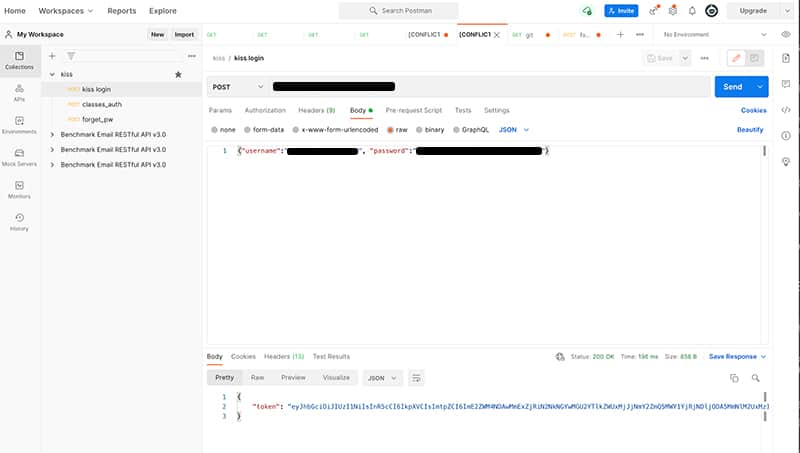Viewport: 800px width, 453px height.
Task: Click the star icon on kiss collection
Action: click(178, 74)
